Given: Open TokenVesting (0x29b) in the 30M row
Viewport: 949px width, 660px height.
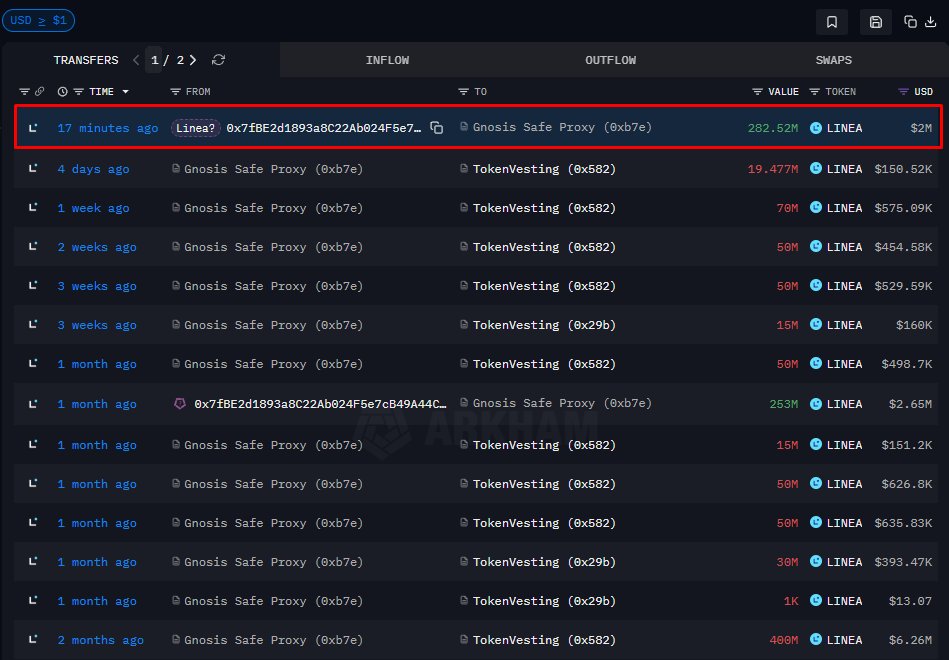Looking at the screenshot, I should pyautogui.click(x=544, y=562).
